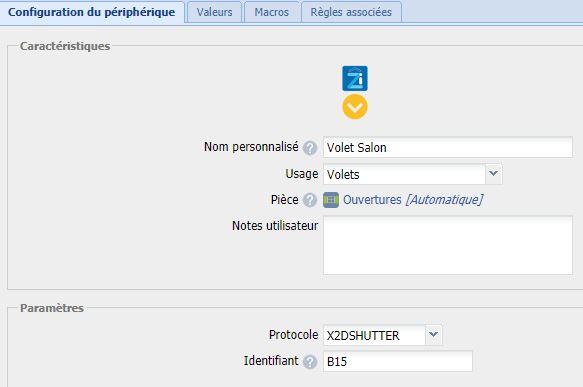Open the Règles associées tab

point(351,12)
